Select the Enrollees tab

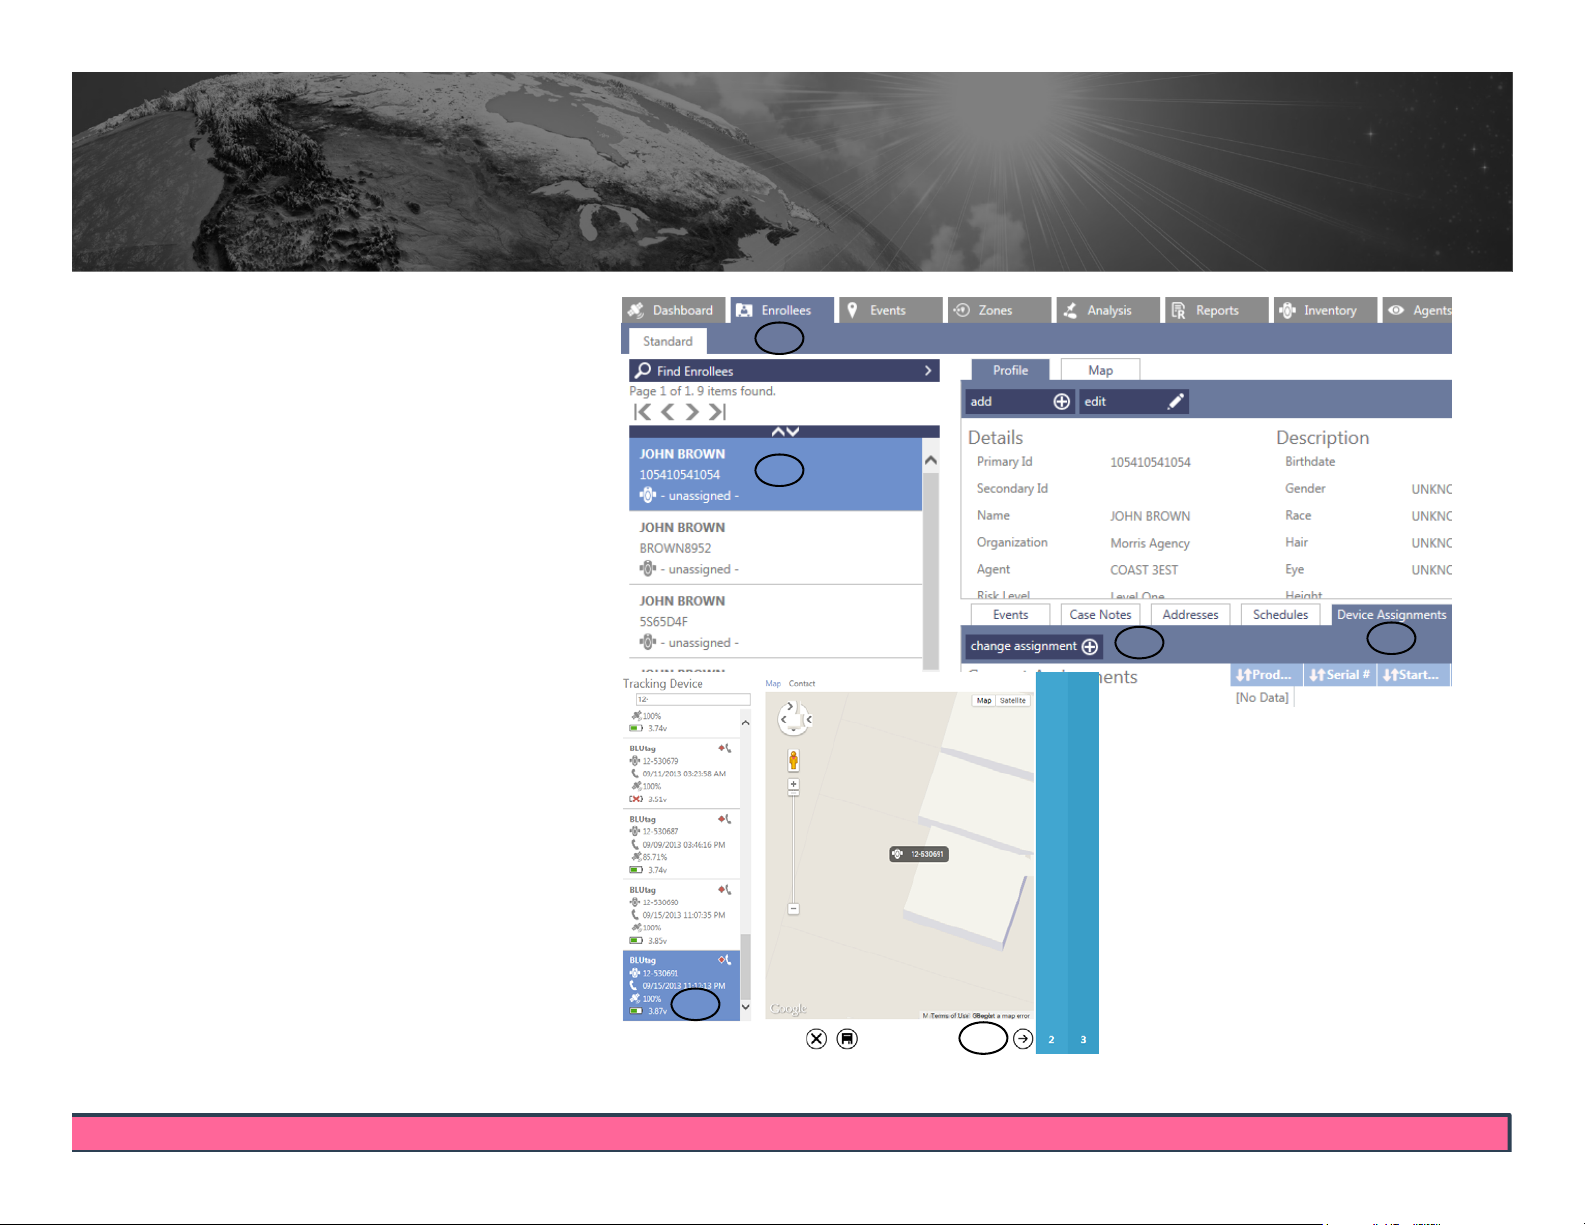click(x=781, y=310)
